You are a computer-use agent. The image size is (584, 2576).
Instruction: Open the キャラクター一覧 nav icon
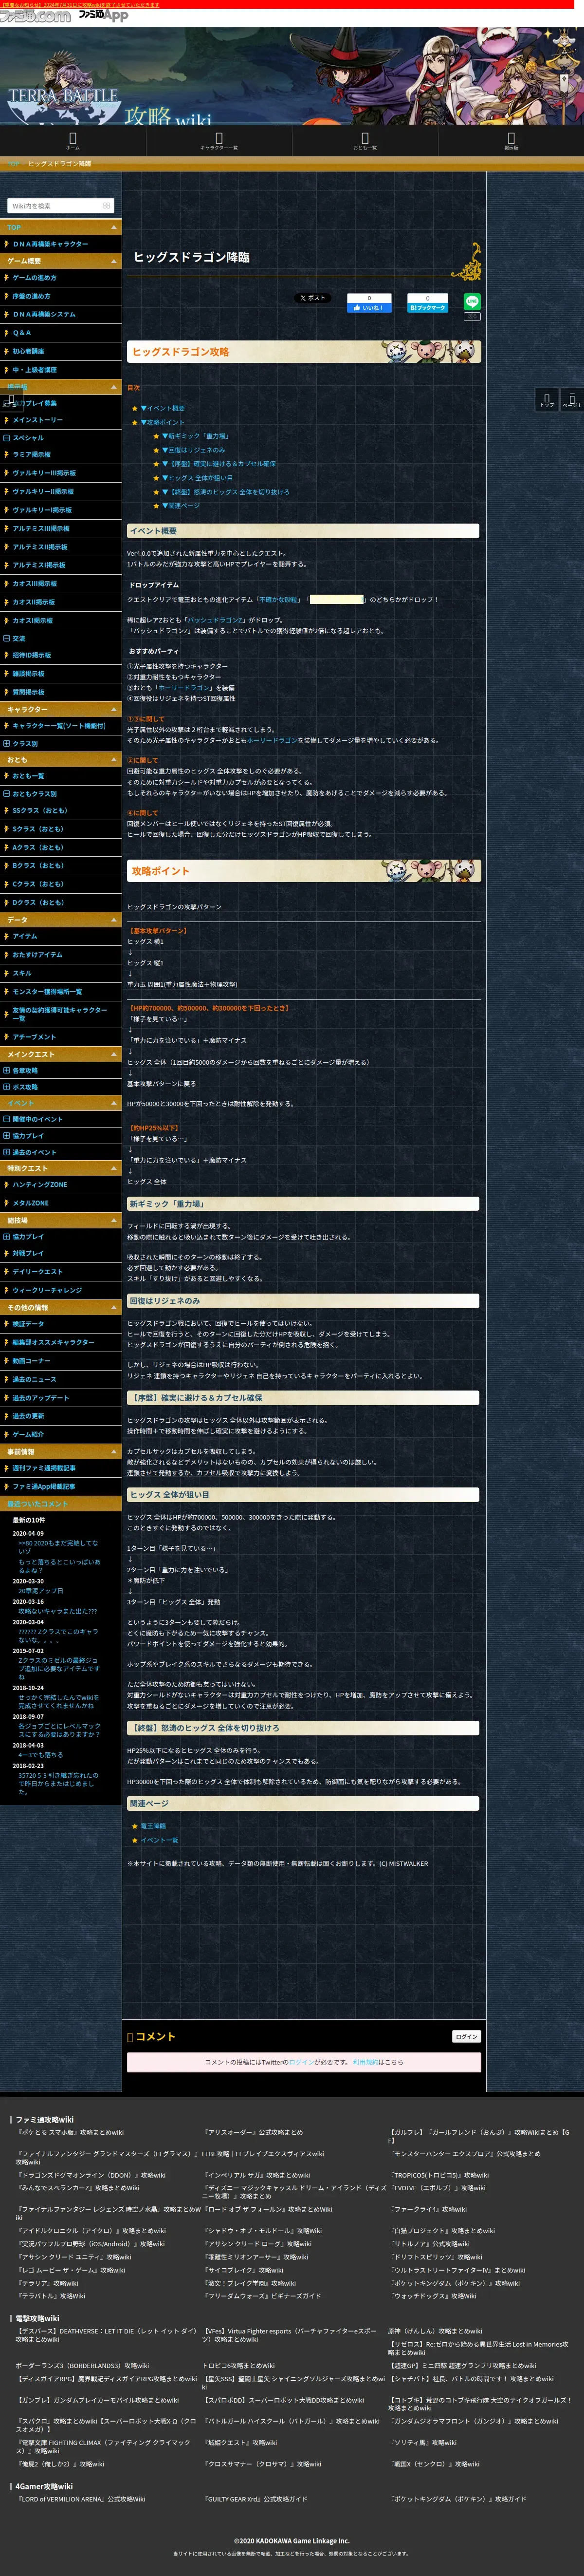point(219,141)
